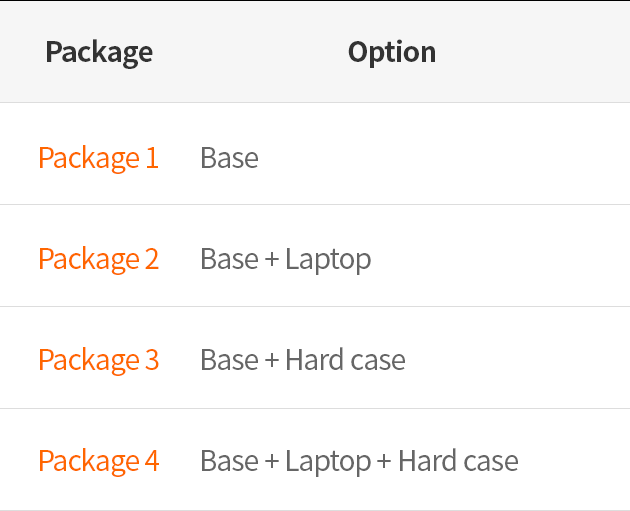630x511 pixels.
Task: Click Hard case in Package 3 row
Action: [346, 360]
